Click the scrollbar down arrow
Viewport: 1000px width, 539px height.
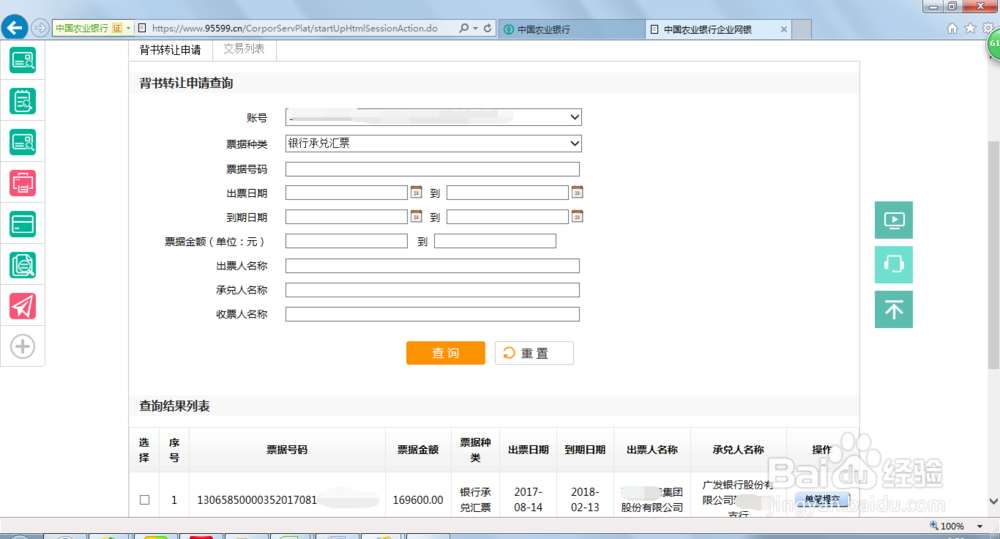[x=993, y=501]
